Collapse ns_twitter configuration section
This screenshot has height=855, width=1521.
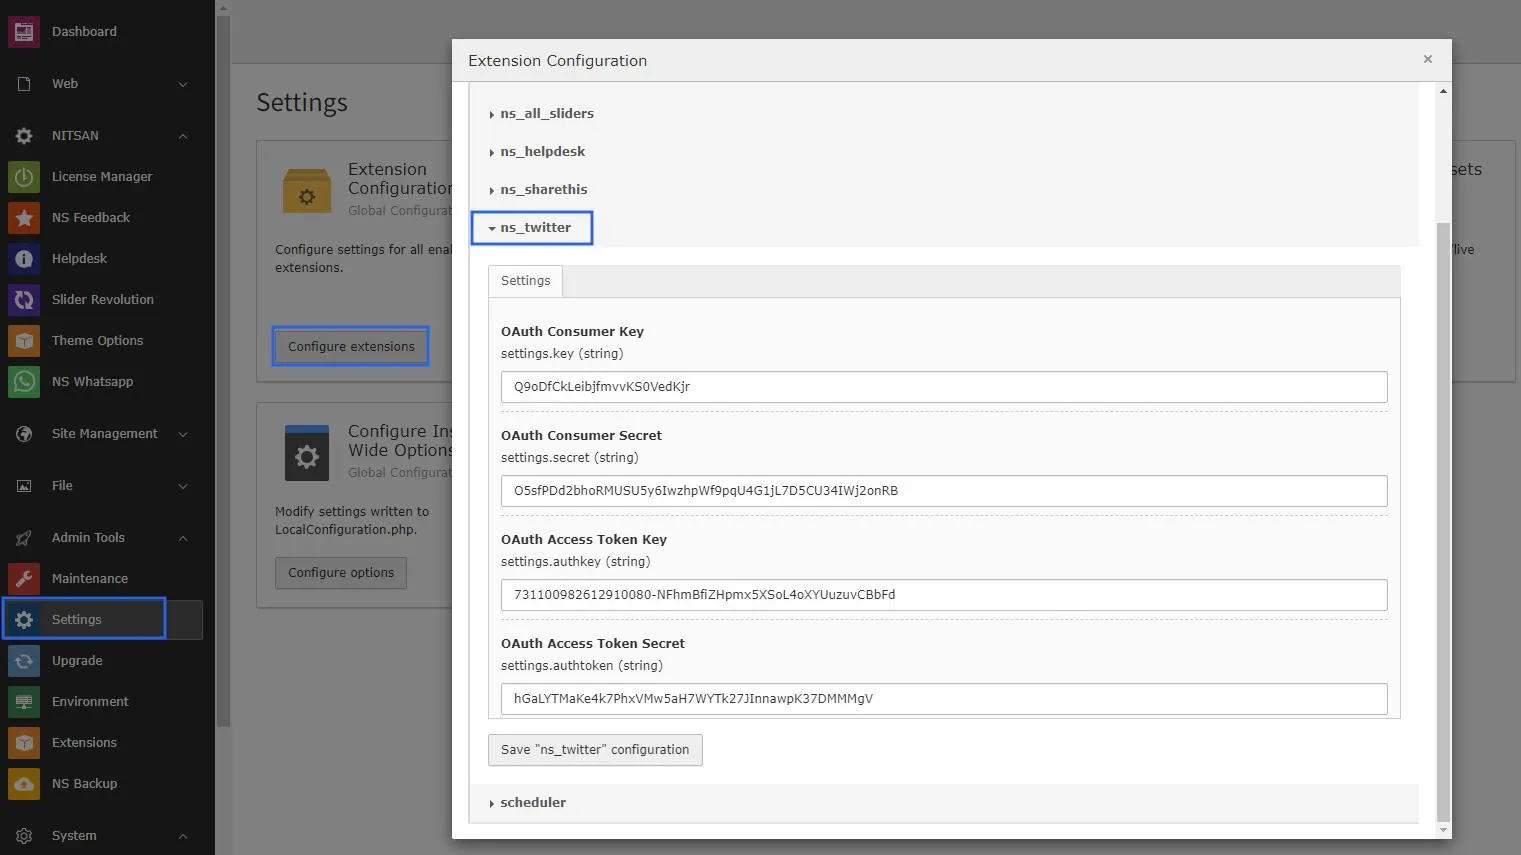(532, 228)
